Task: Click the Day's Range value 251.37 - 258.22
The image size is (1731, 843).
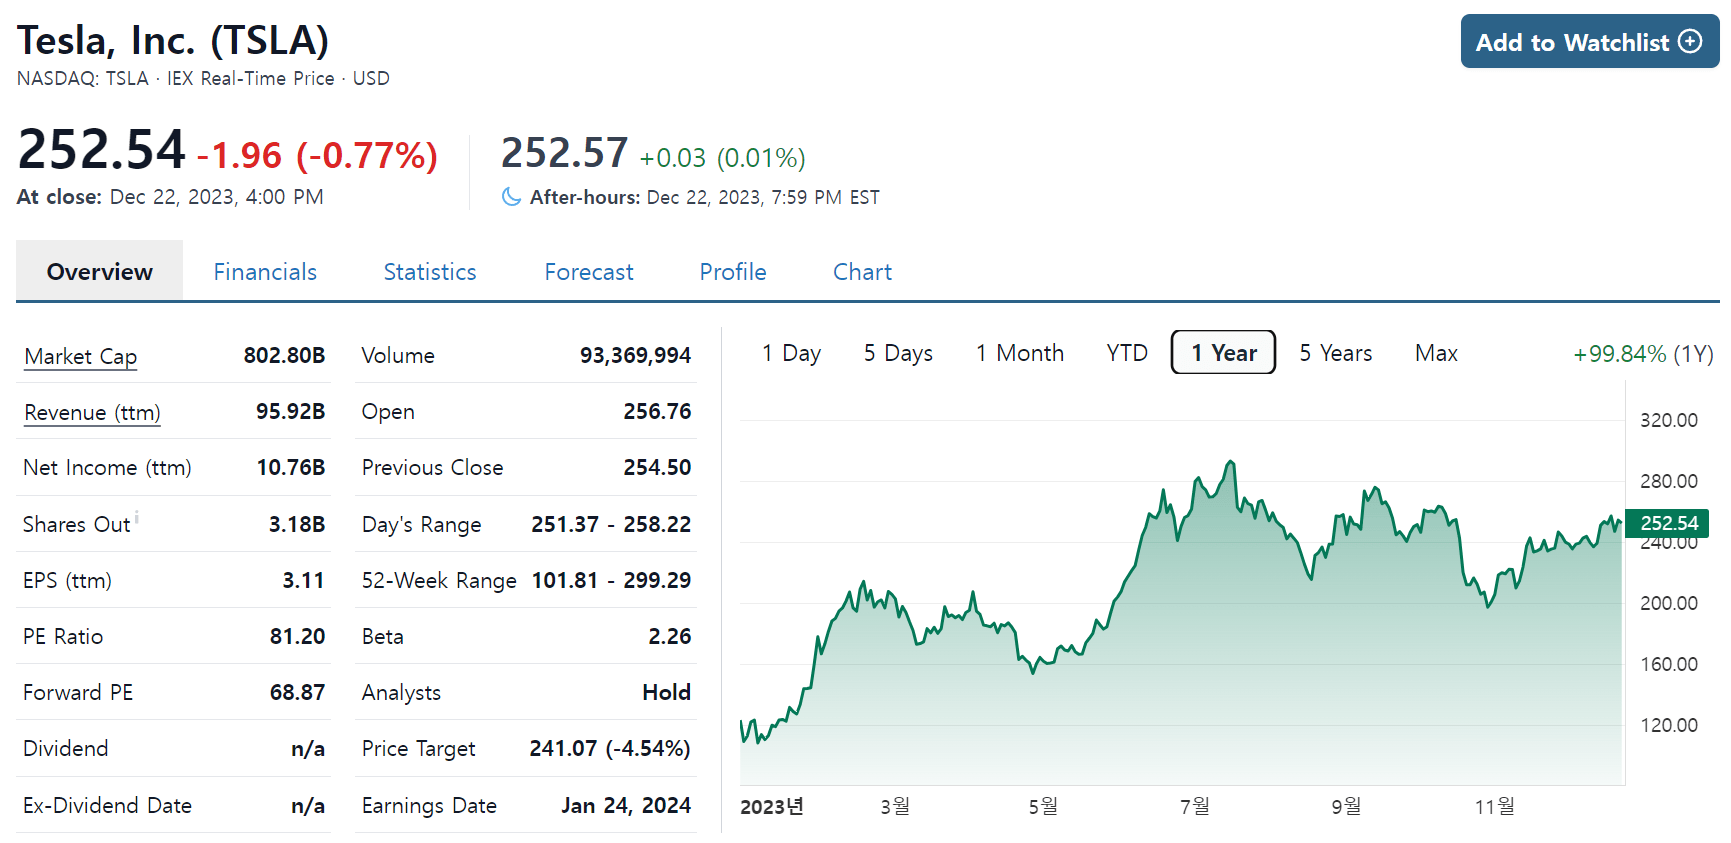Action: click(x=611, y=524)
